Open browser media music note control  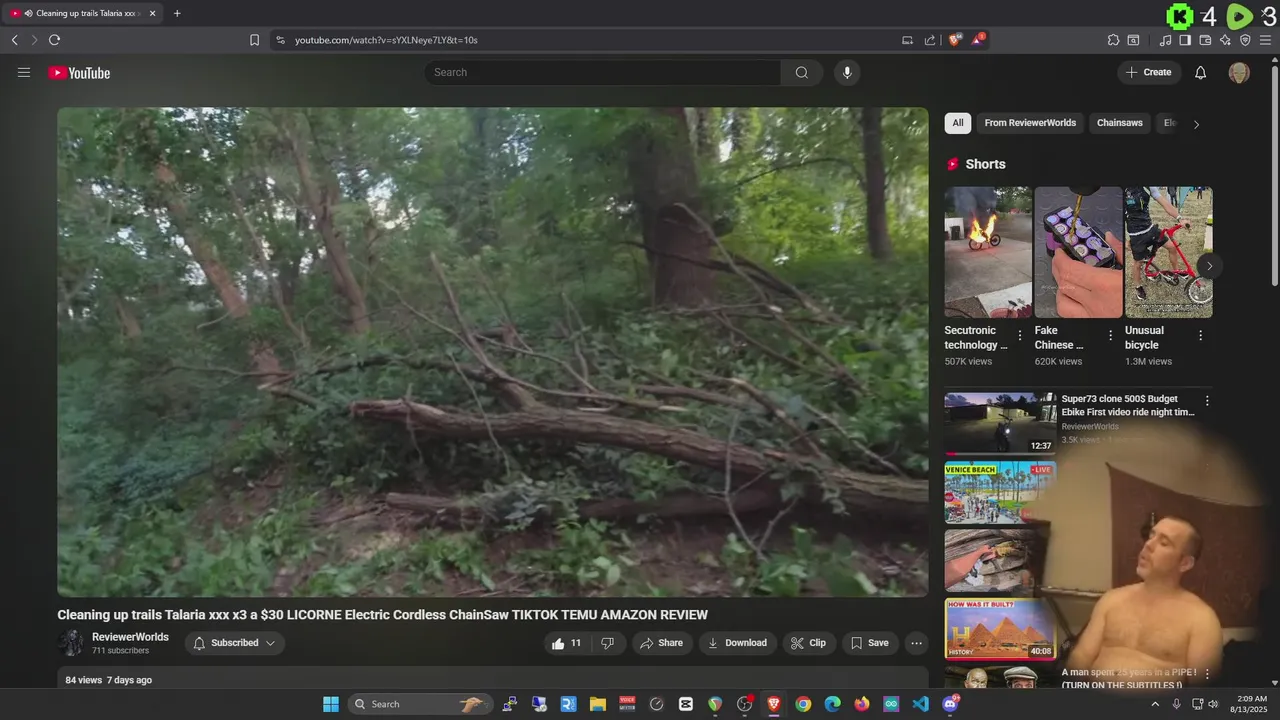[1165, 40]
